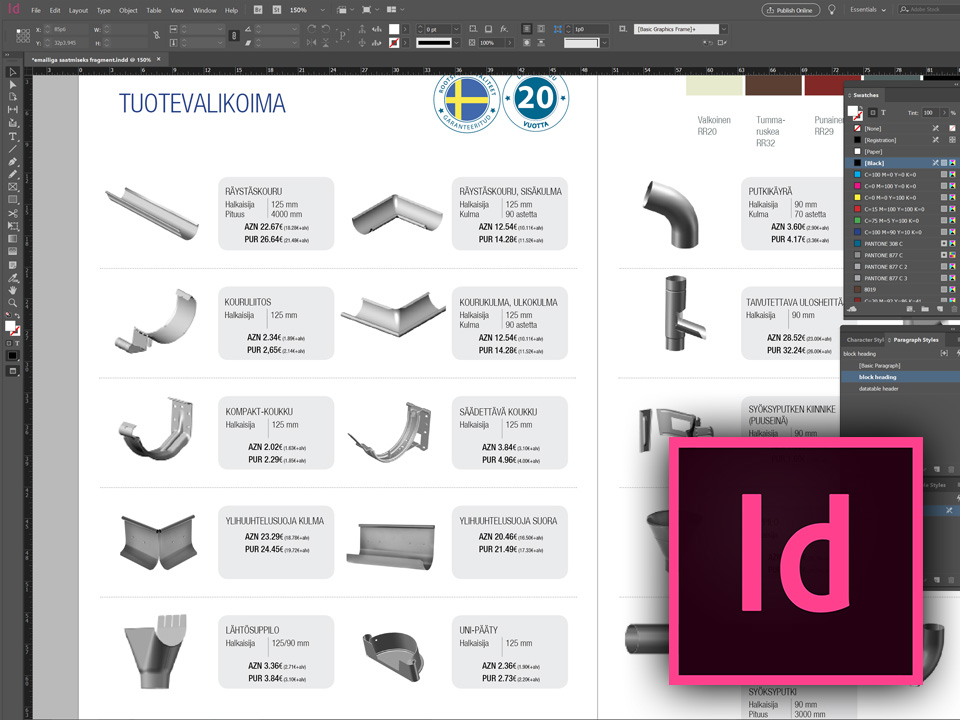Select the Selection tool arrow
Screen dimensions: 960x720
click(12, 72)
